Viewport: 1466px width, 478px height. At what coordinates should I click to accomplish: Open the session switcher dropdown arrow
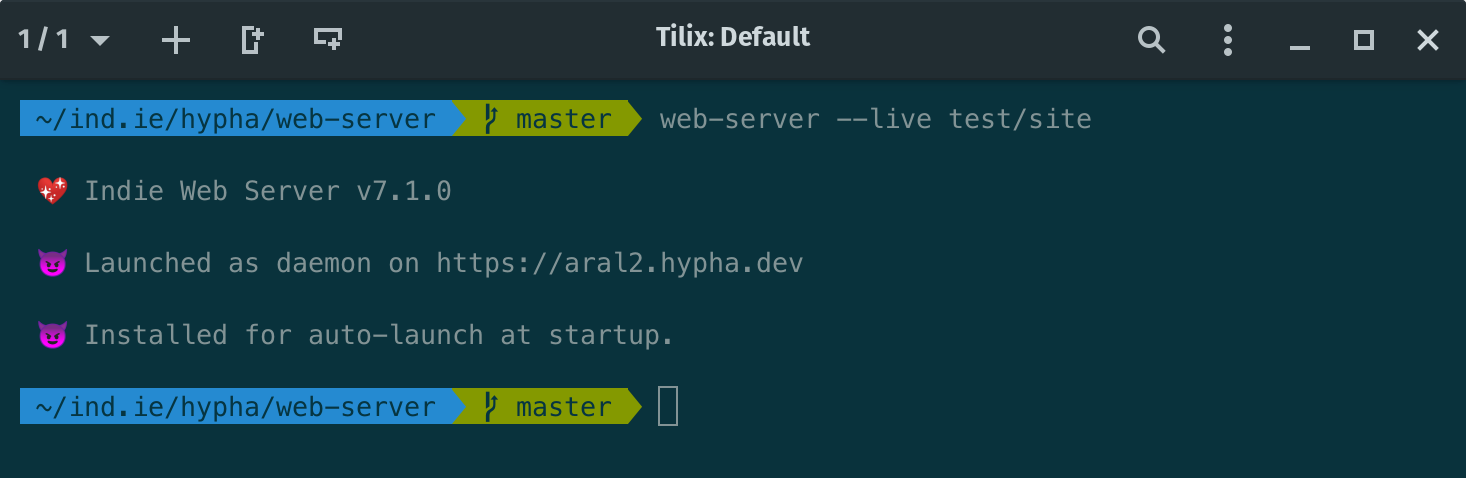pyautogui.click(x=99, y=41)
